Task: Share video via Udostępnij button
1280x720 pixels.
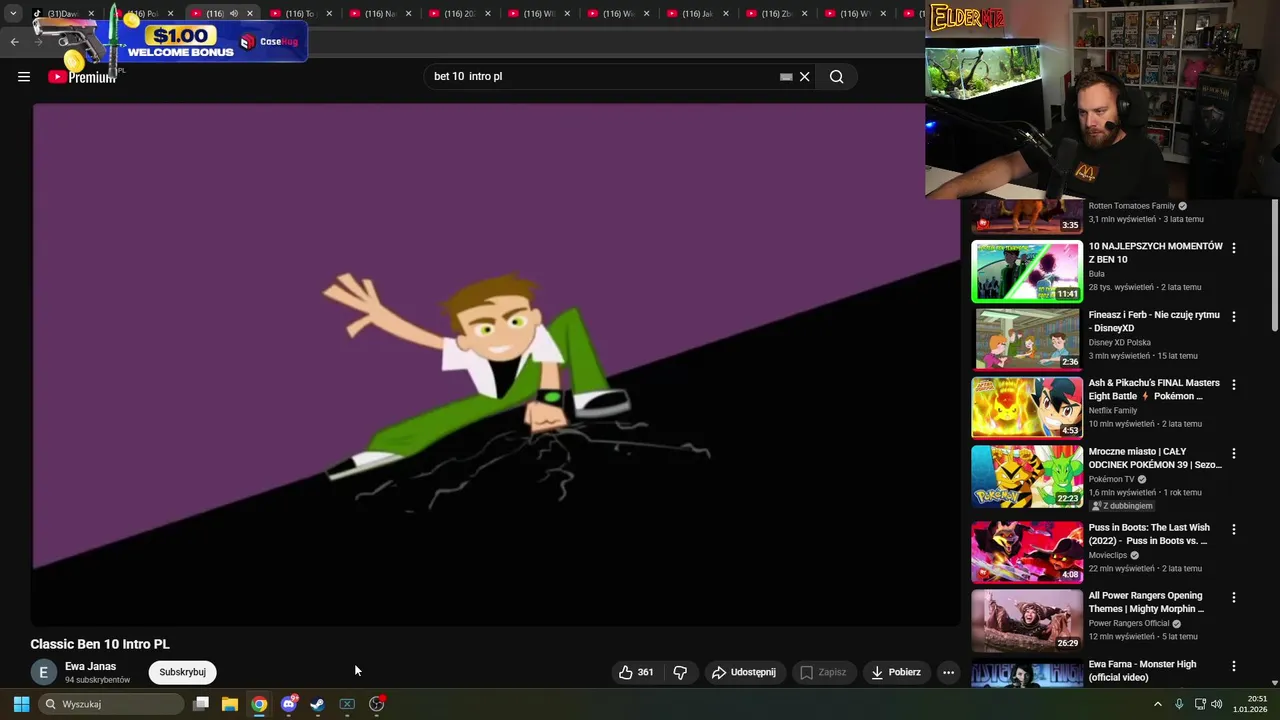Action: (744, 672)
